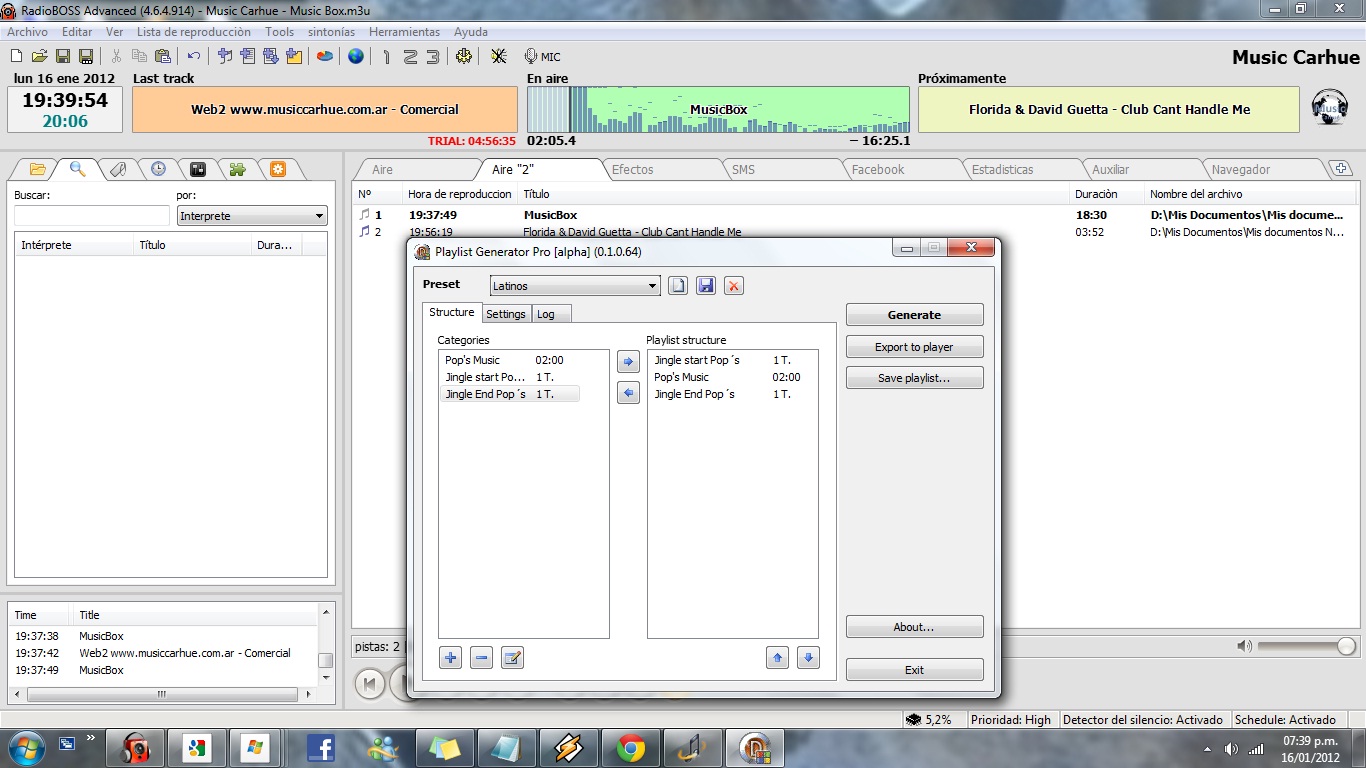This screenshot has width=1366, height=768.
Task: Remove a category with the minus button
Action: coord(481,658)
